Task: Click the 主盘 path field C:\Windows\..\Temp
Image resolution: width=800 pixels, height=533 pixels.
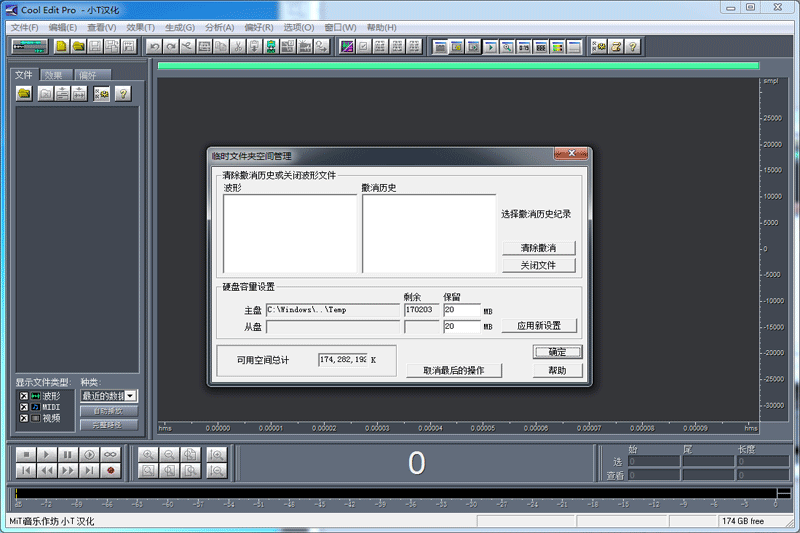Action: 333,310
